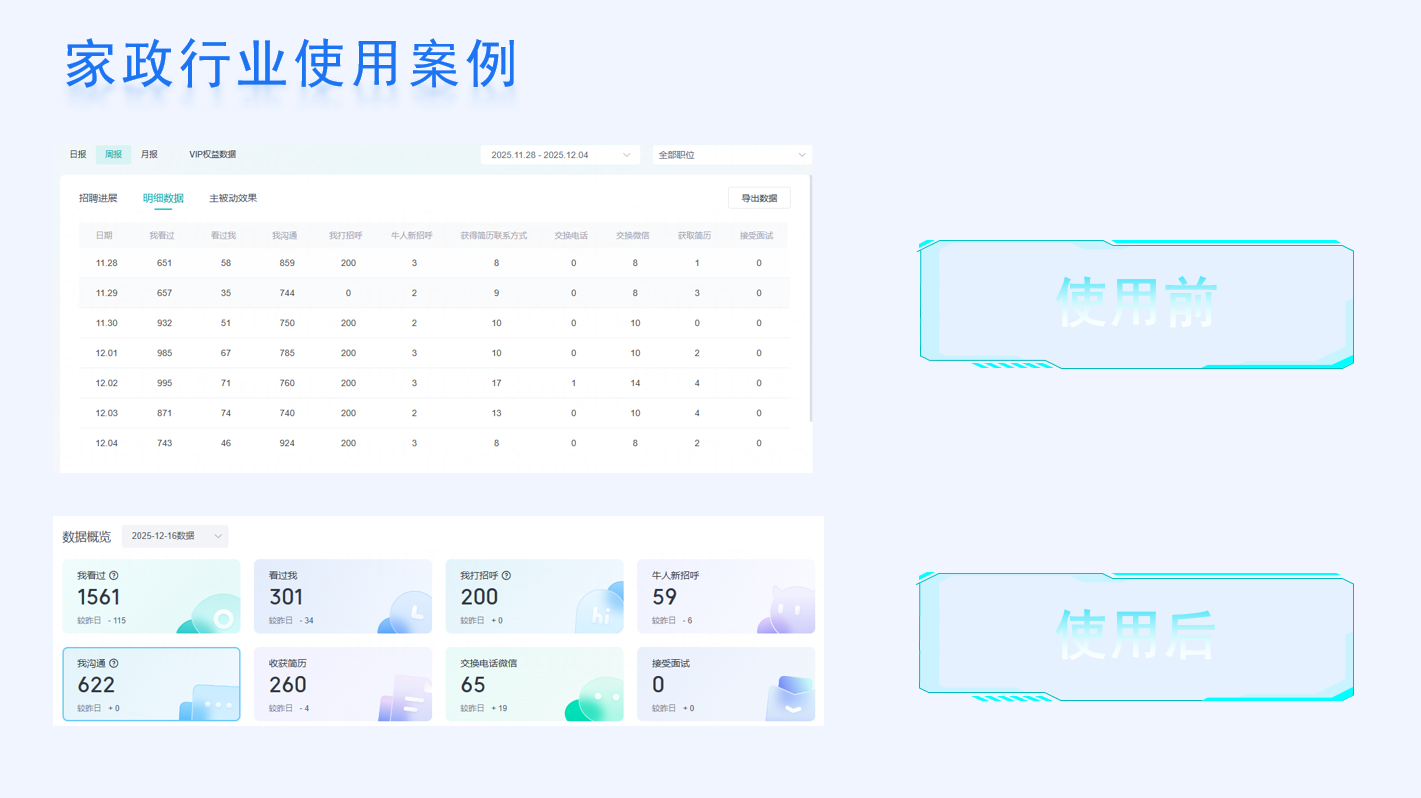Click the 12.03 date cell
Image resolution: width=1421 pixels, height=798 pixels.
click(x=107, y=413)
